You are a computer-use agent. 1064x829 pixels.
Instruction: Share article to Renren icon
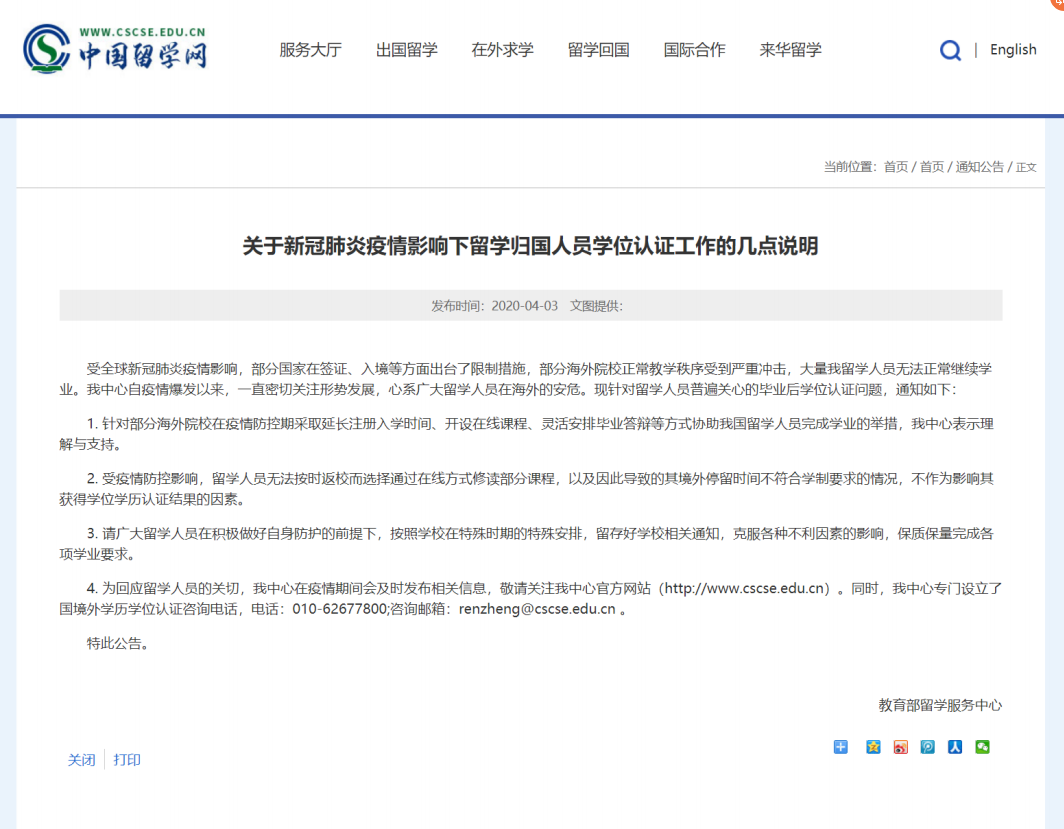point(954,747)
